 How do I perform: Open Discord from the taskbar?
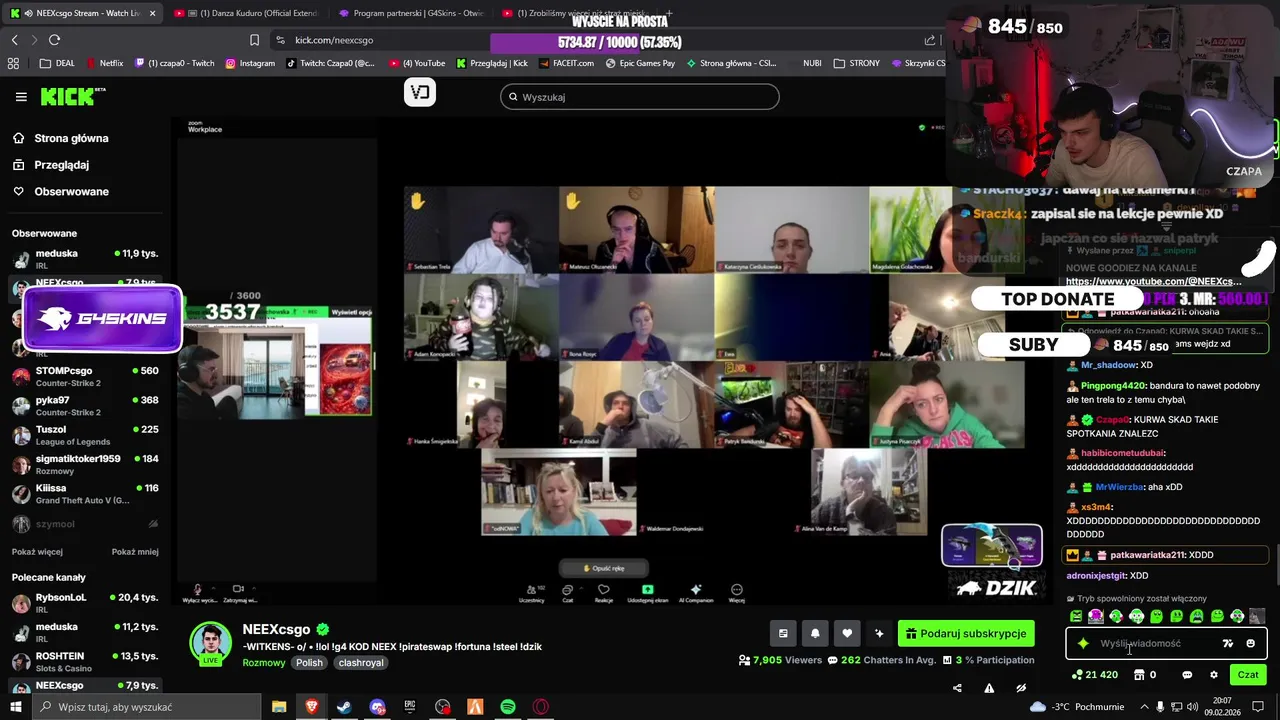click(377, 707)
